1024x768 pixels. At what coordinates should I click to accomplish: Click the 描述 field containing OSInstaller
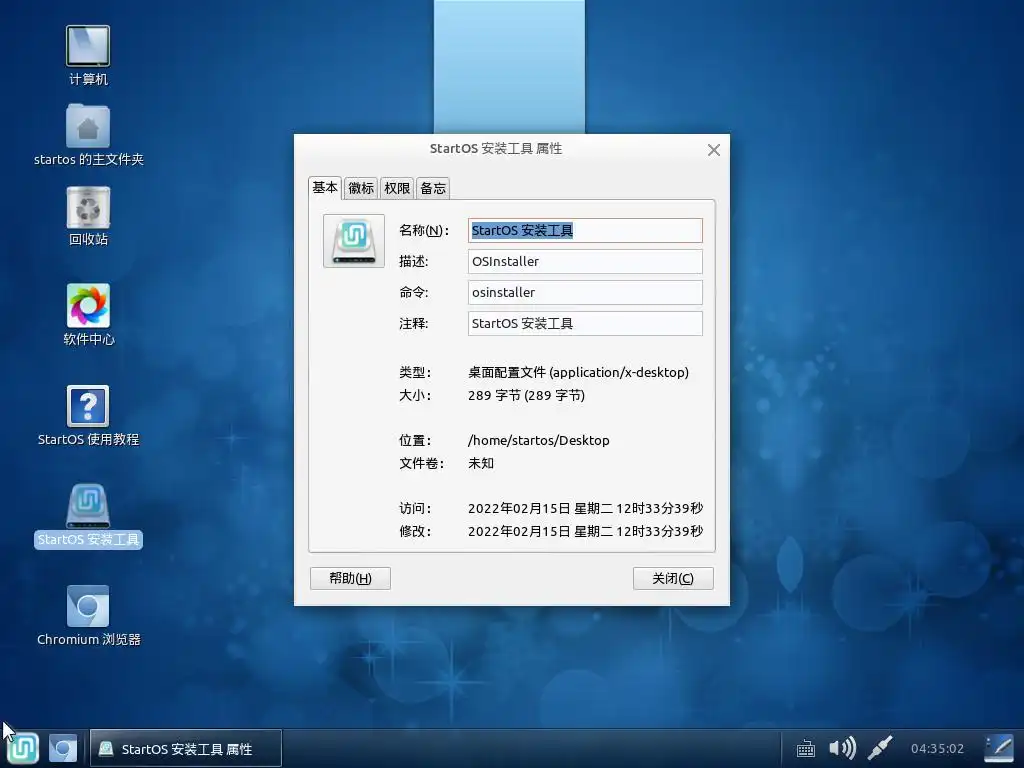[x=585, y=262]
